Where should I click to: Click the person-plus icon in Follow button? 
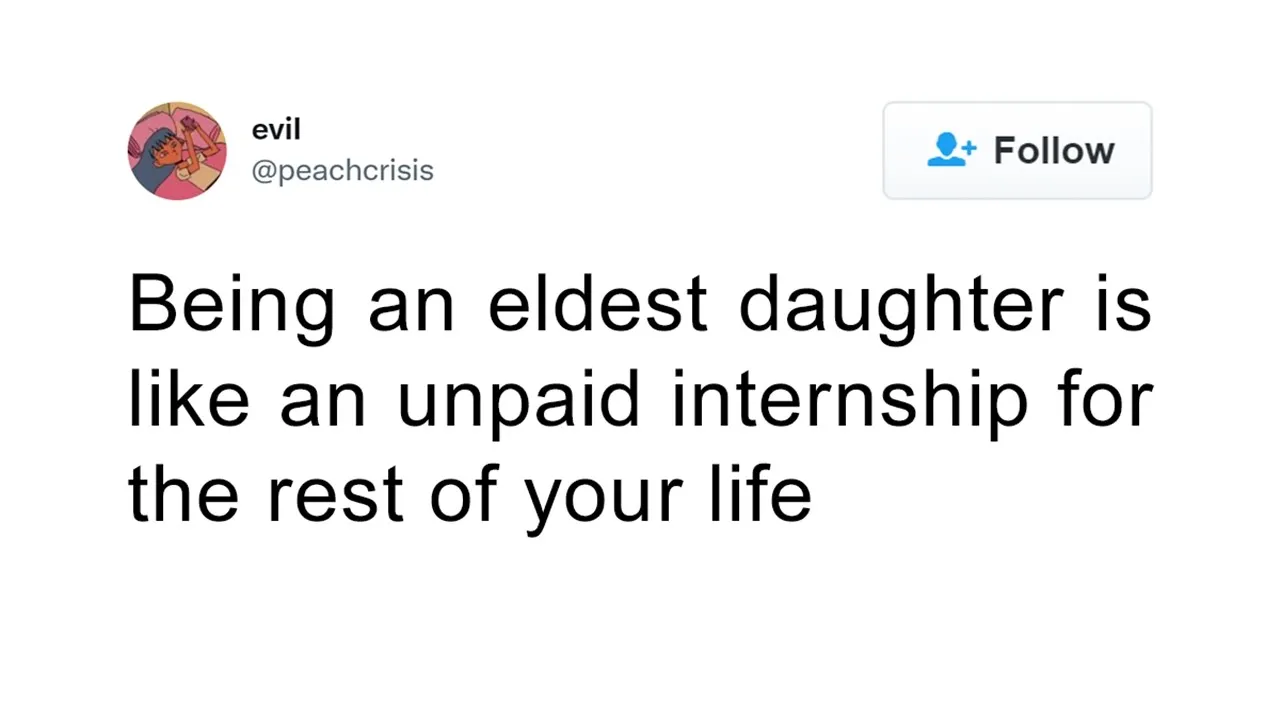tap(951, 150)
